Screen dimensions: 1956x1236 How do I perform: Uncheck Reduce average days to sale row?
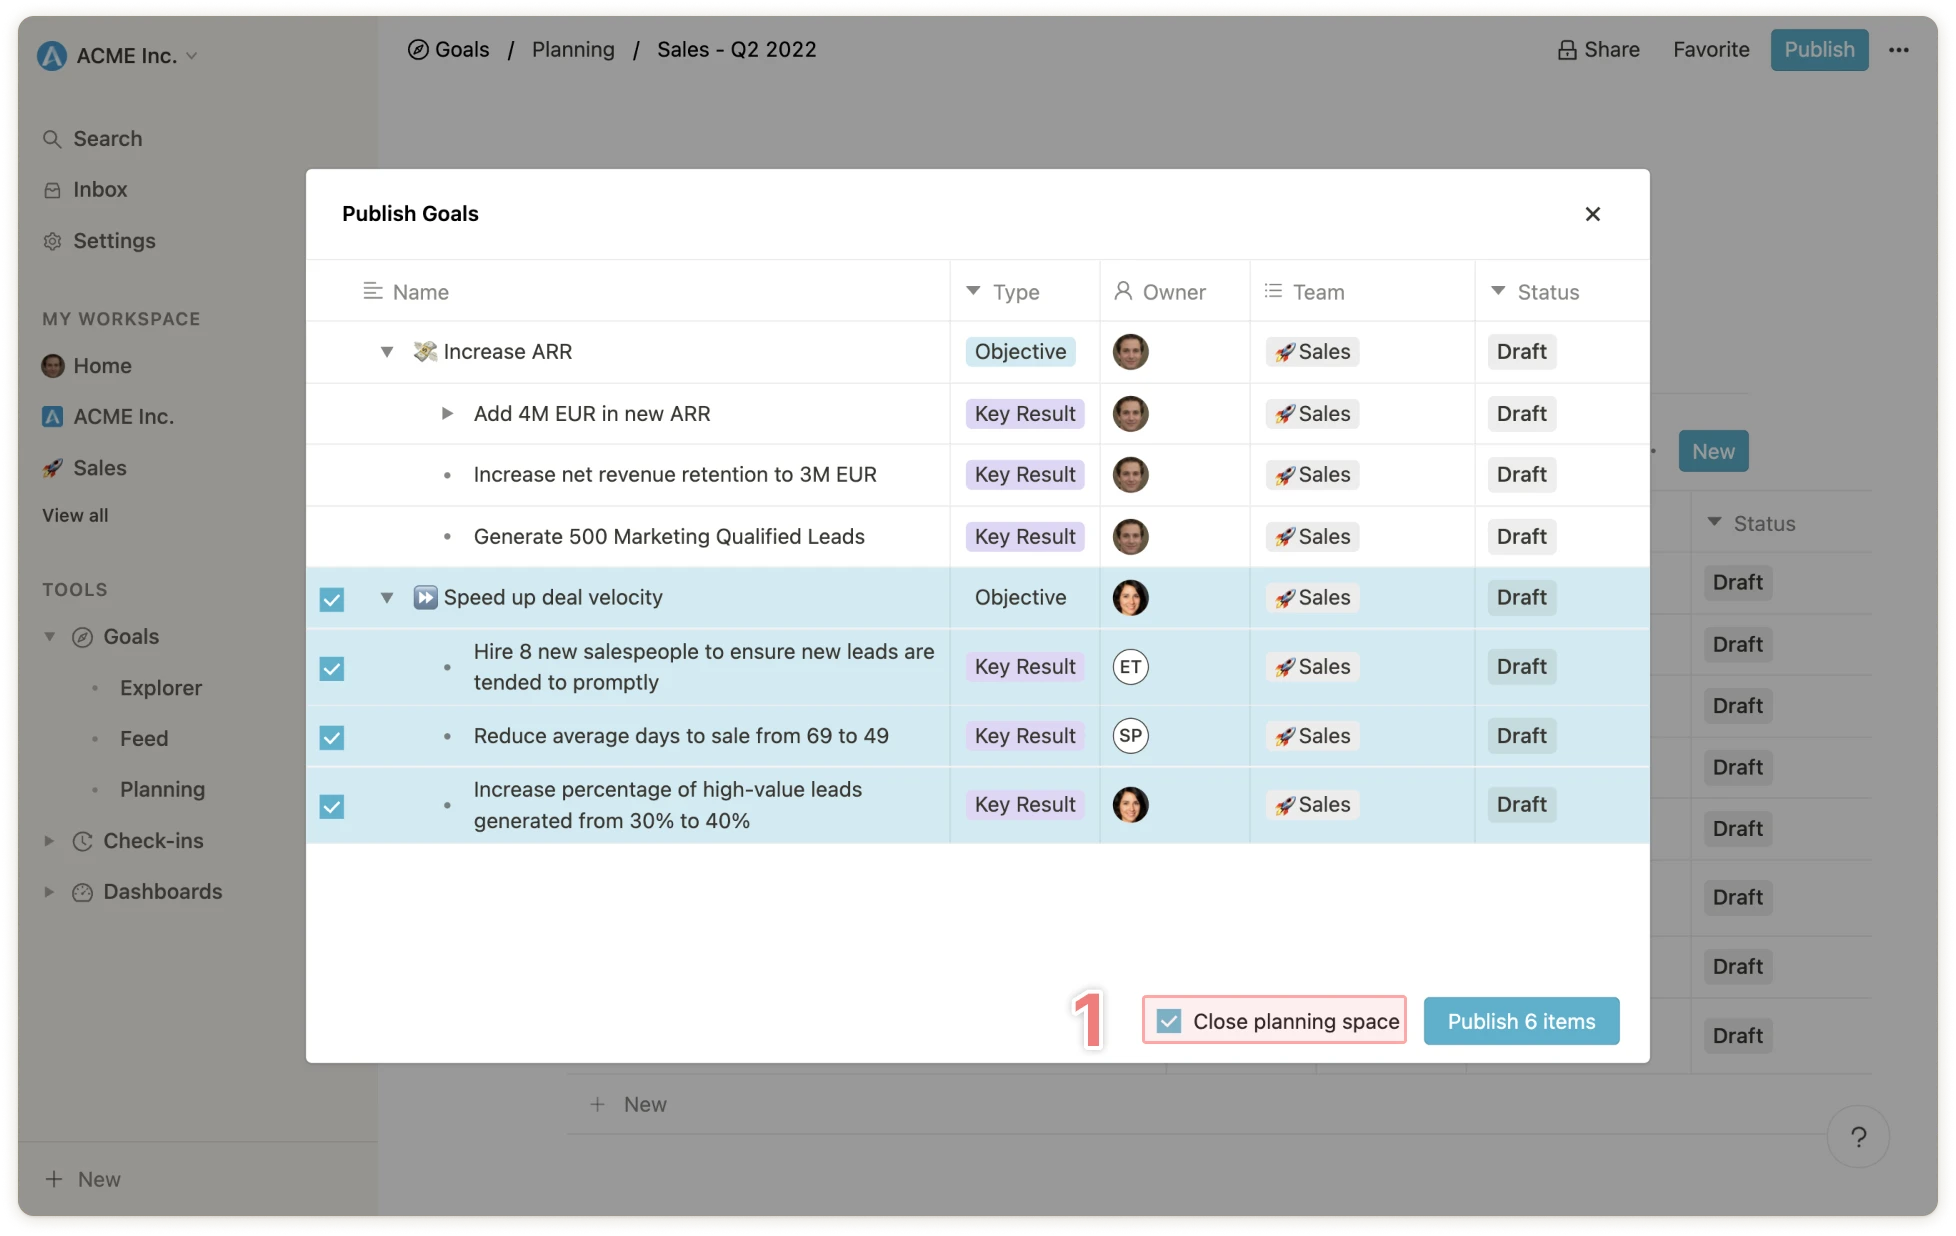pos(332,737)
